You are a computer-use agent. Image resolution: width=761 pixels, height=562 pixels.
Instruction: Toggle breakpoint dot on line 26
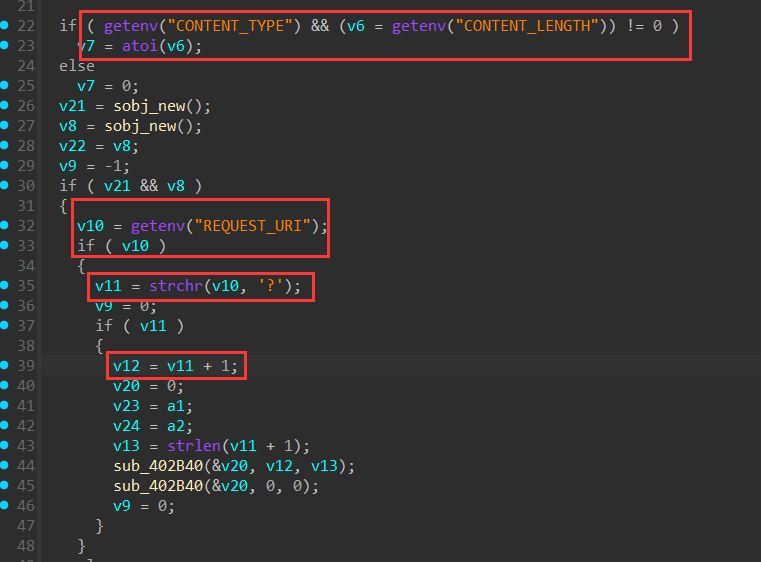coord(4,105)
